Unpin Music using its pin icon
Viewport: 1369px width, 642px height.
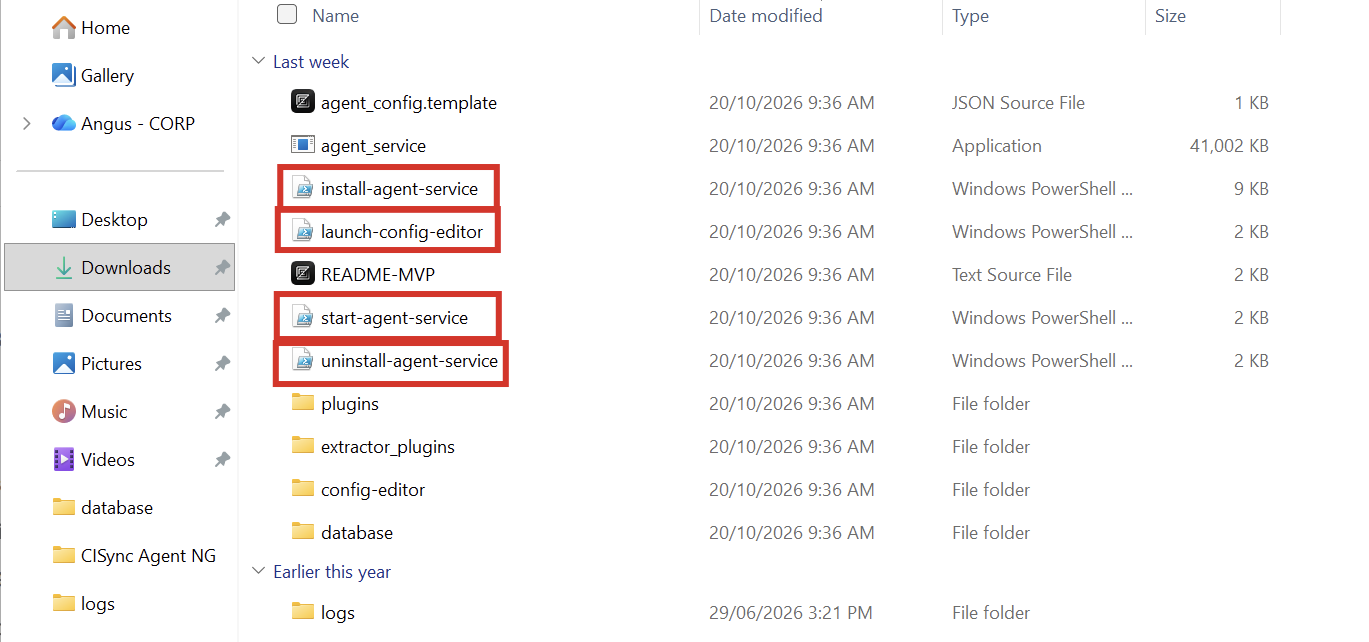[223, 411]
